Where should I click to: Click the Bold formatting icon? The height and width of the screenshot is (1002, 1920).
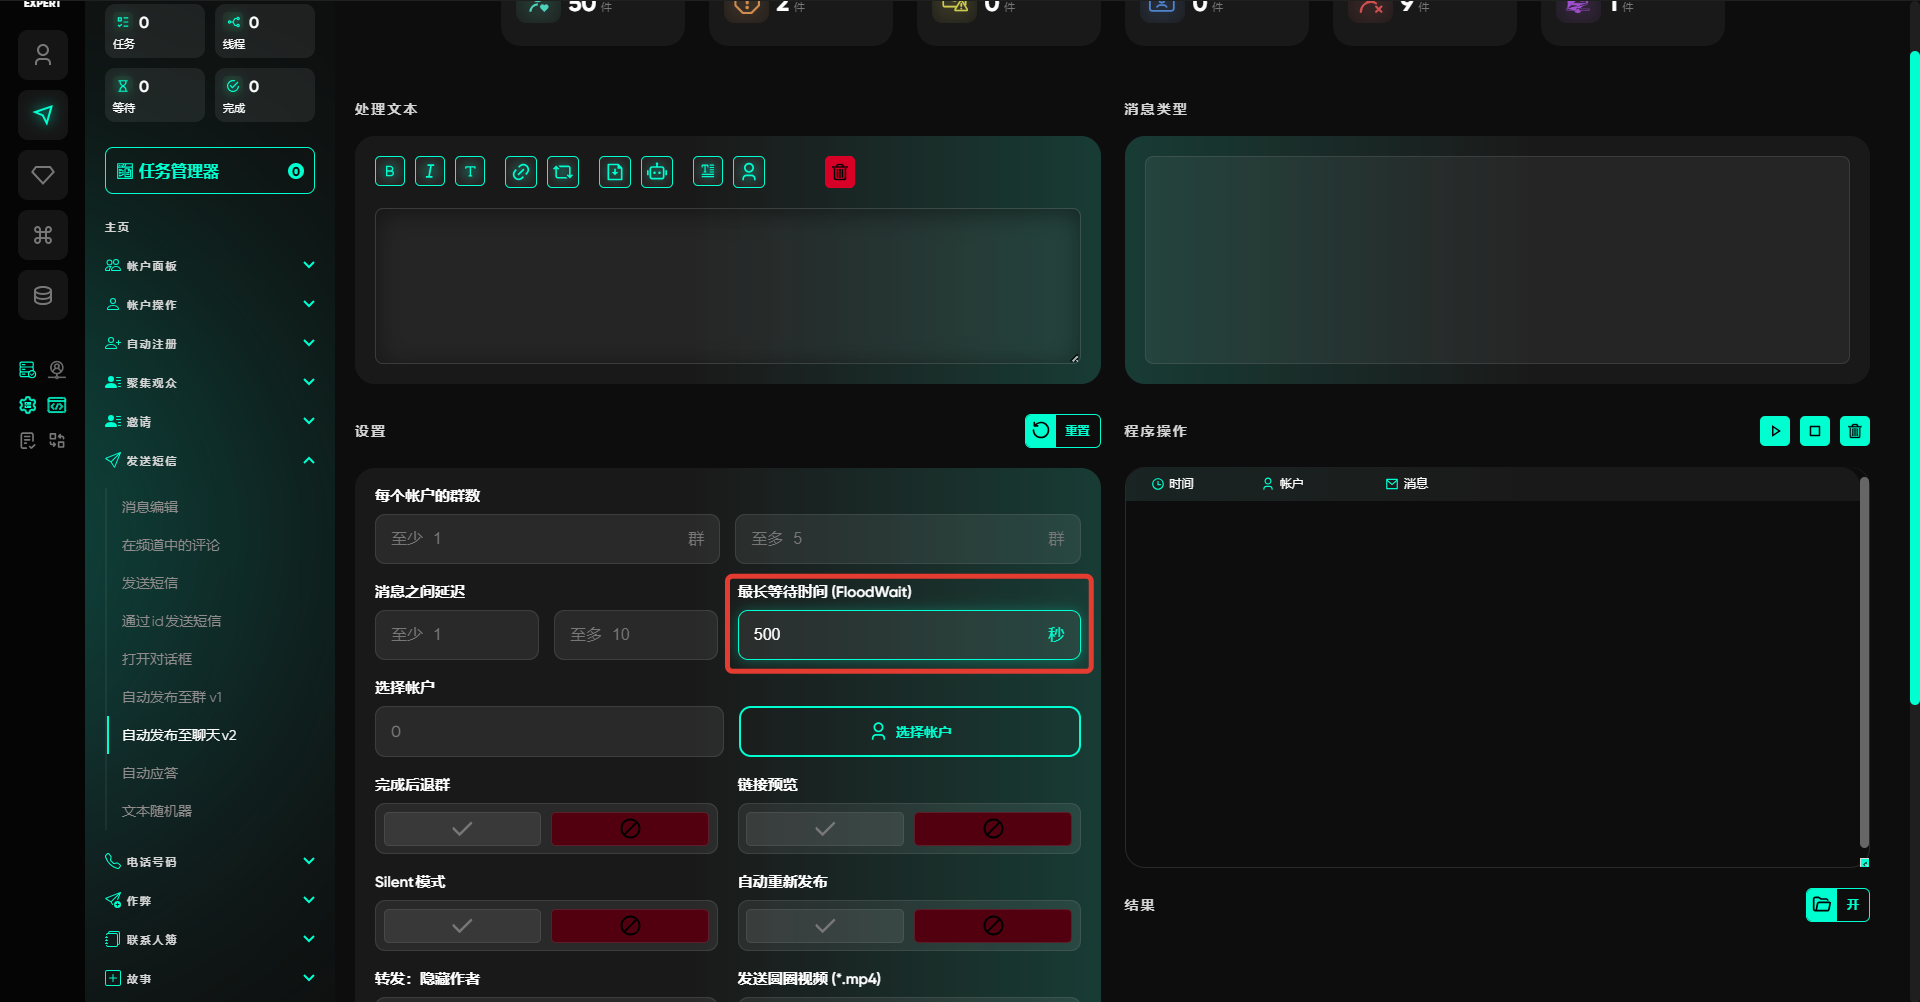click(x=390, y=172)
